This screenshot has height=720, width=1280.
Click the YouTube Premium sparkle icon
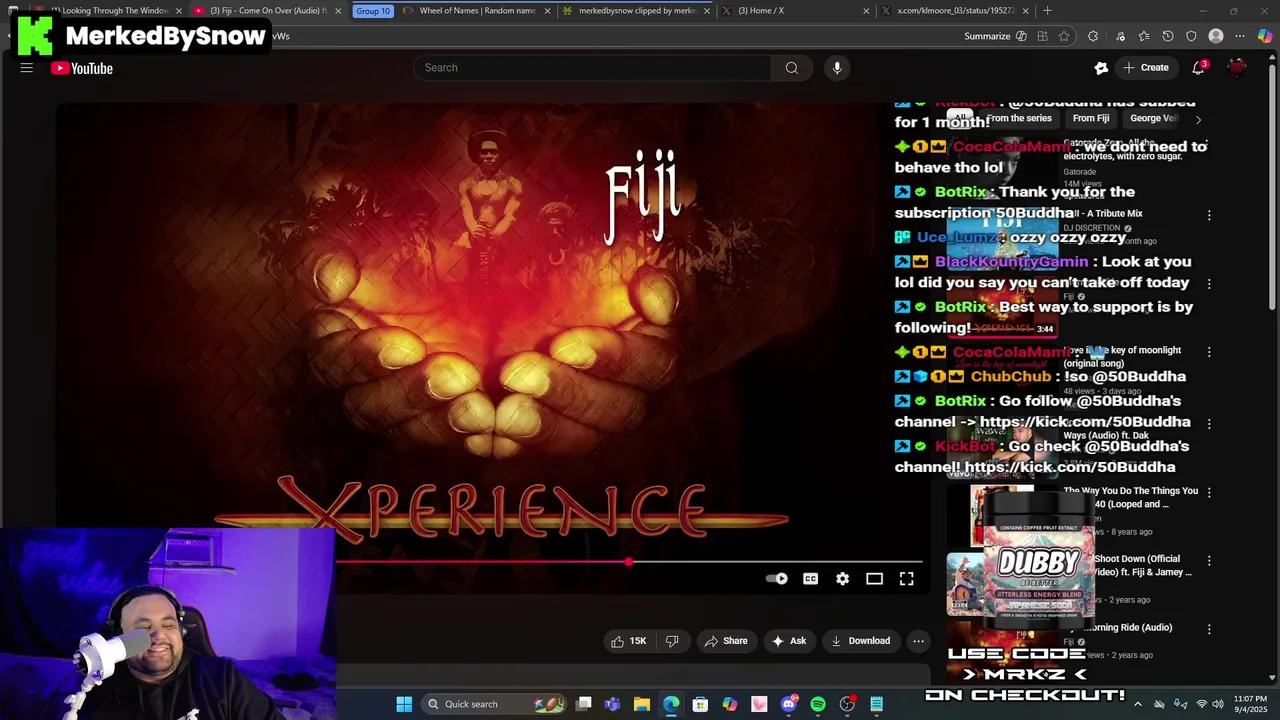[x=1101, y=68]
